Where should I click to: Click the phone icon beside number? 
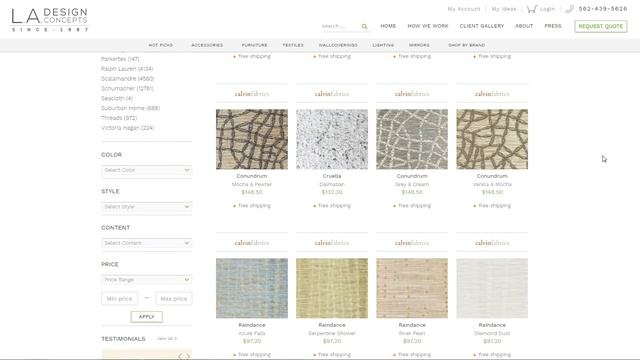(x=570, y=9)
